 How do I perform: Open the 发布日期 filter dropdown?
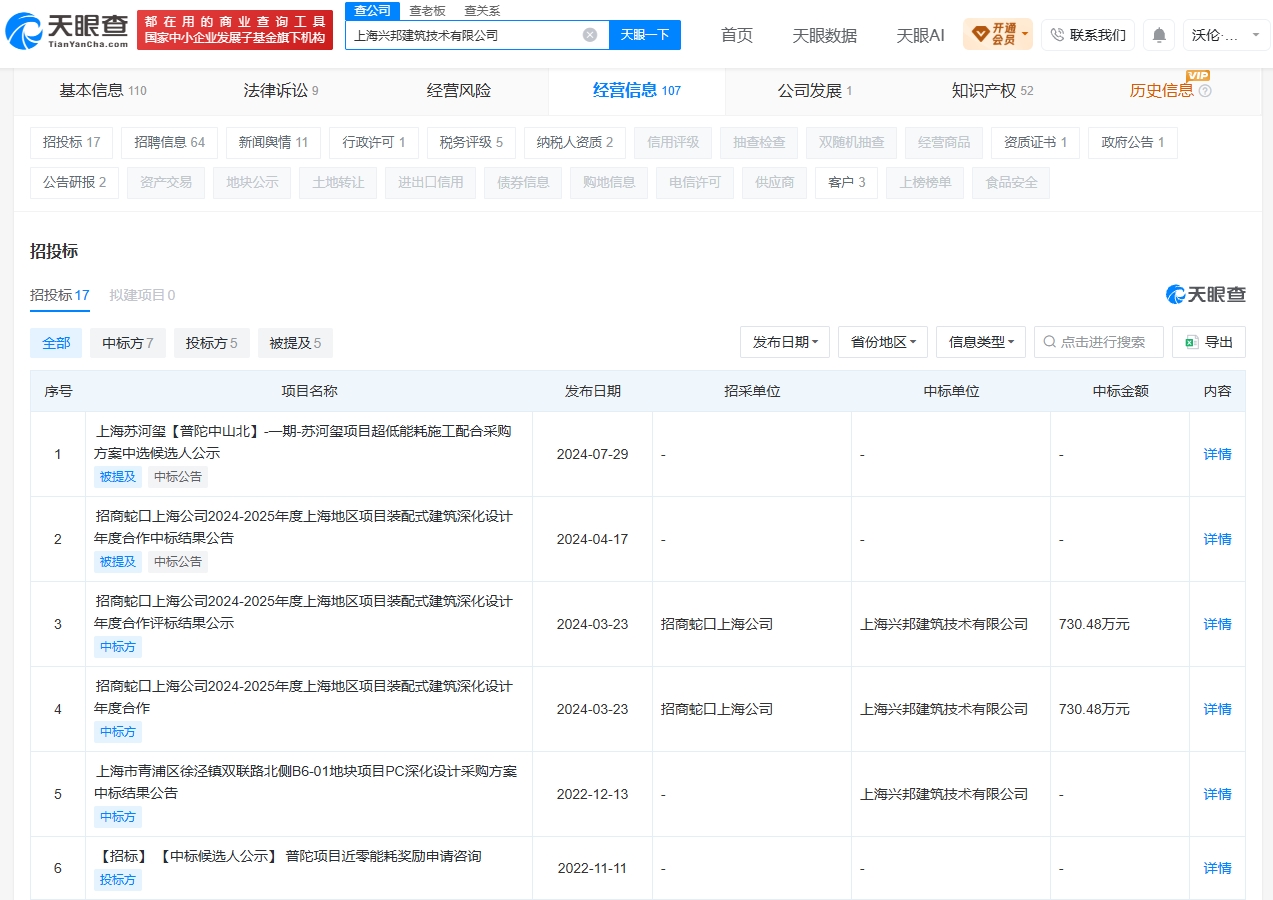[x=785, y=342]
